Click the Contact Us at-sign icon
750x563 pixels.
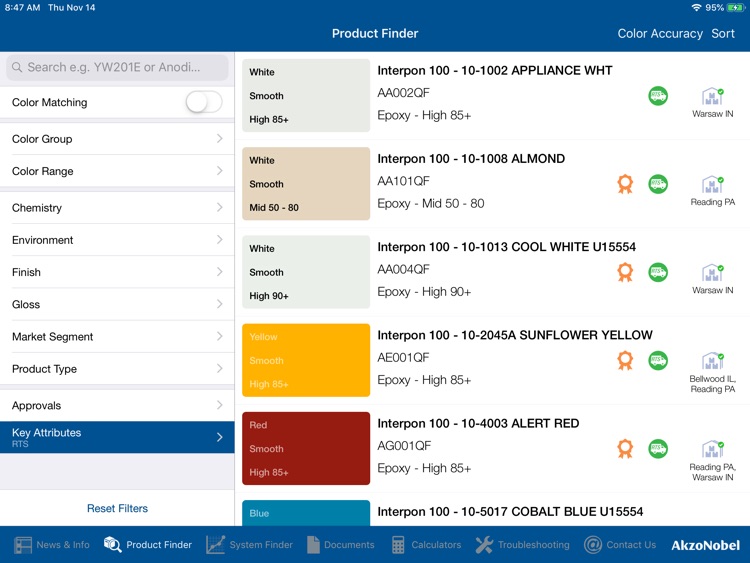coord(593,544)
